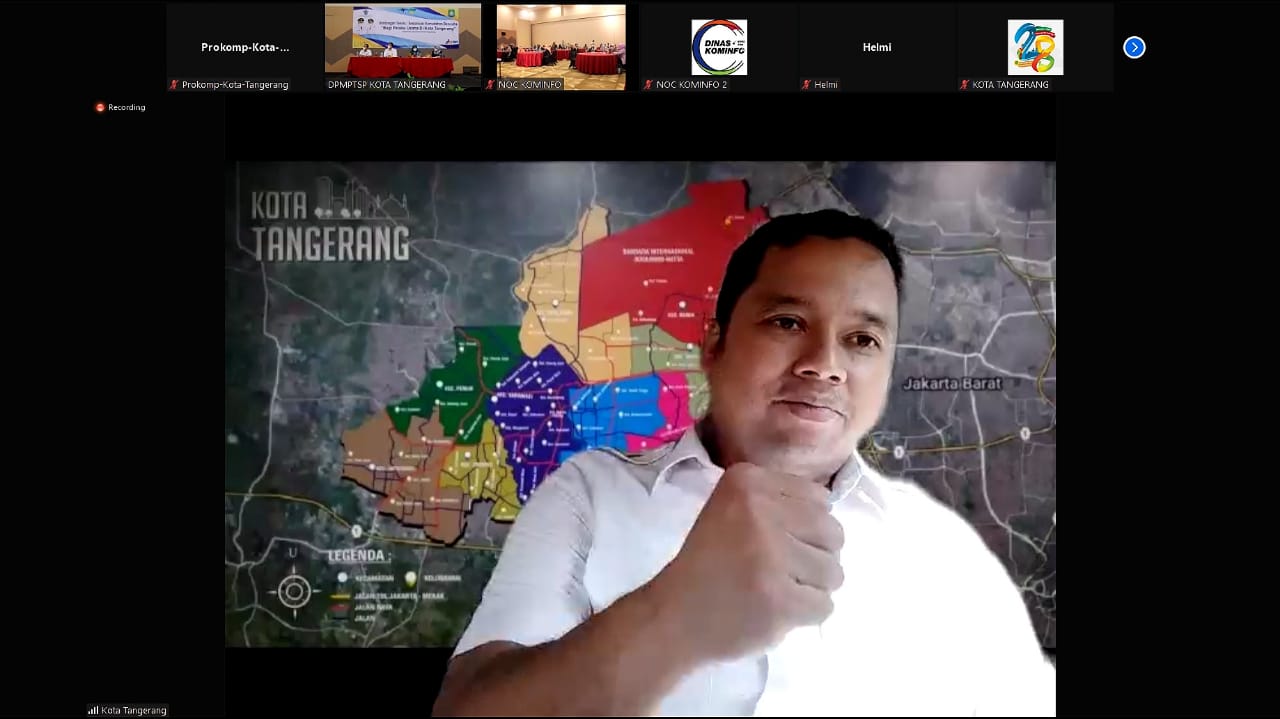Select the NOC KOMINFO meeting room thumbnail
The height and width of the screenshot is (719, 1280).
[x=561, y=41]
